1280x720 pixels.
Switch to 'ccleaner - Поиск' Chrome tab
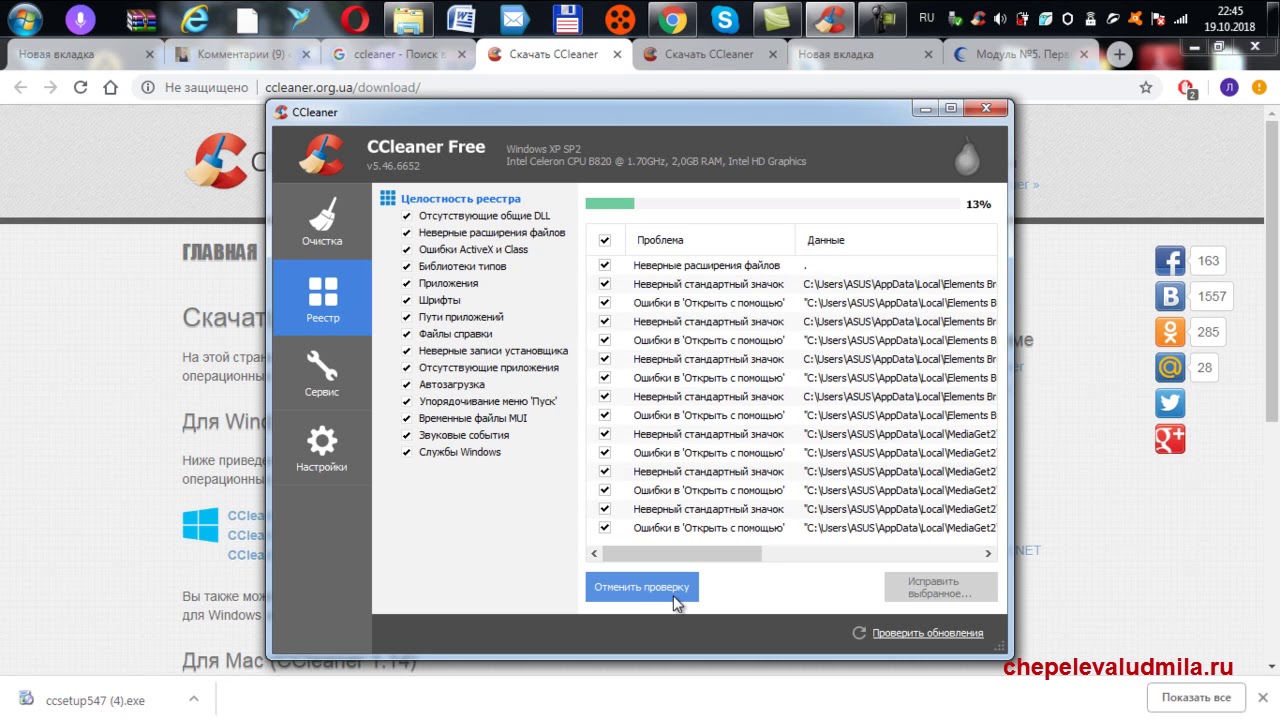click(398, 54)
